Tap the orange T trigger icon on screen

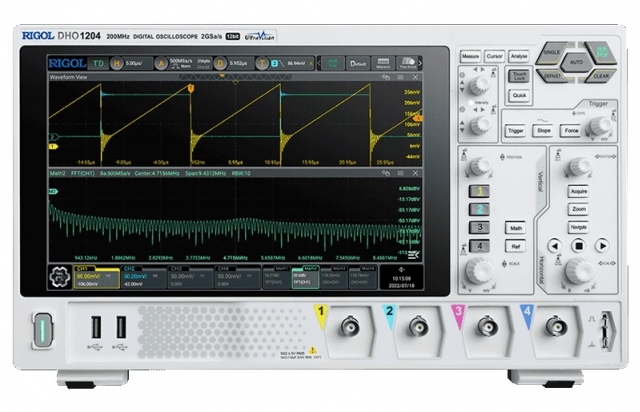[262, 63]
